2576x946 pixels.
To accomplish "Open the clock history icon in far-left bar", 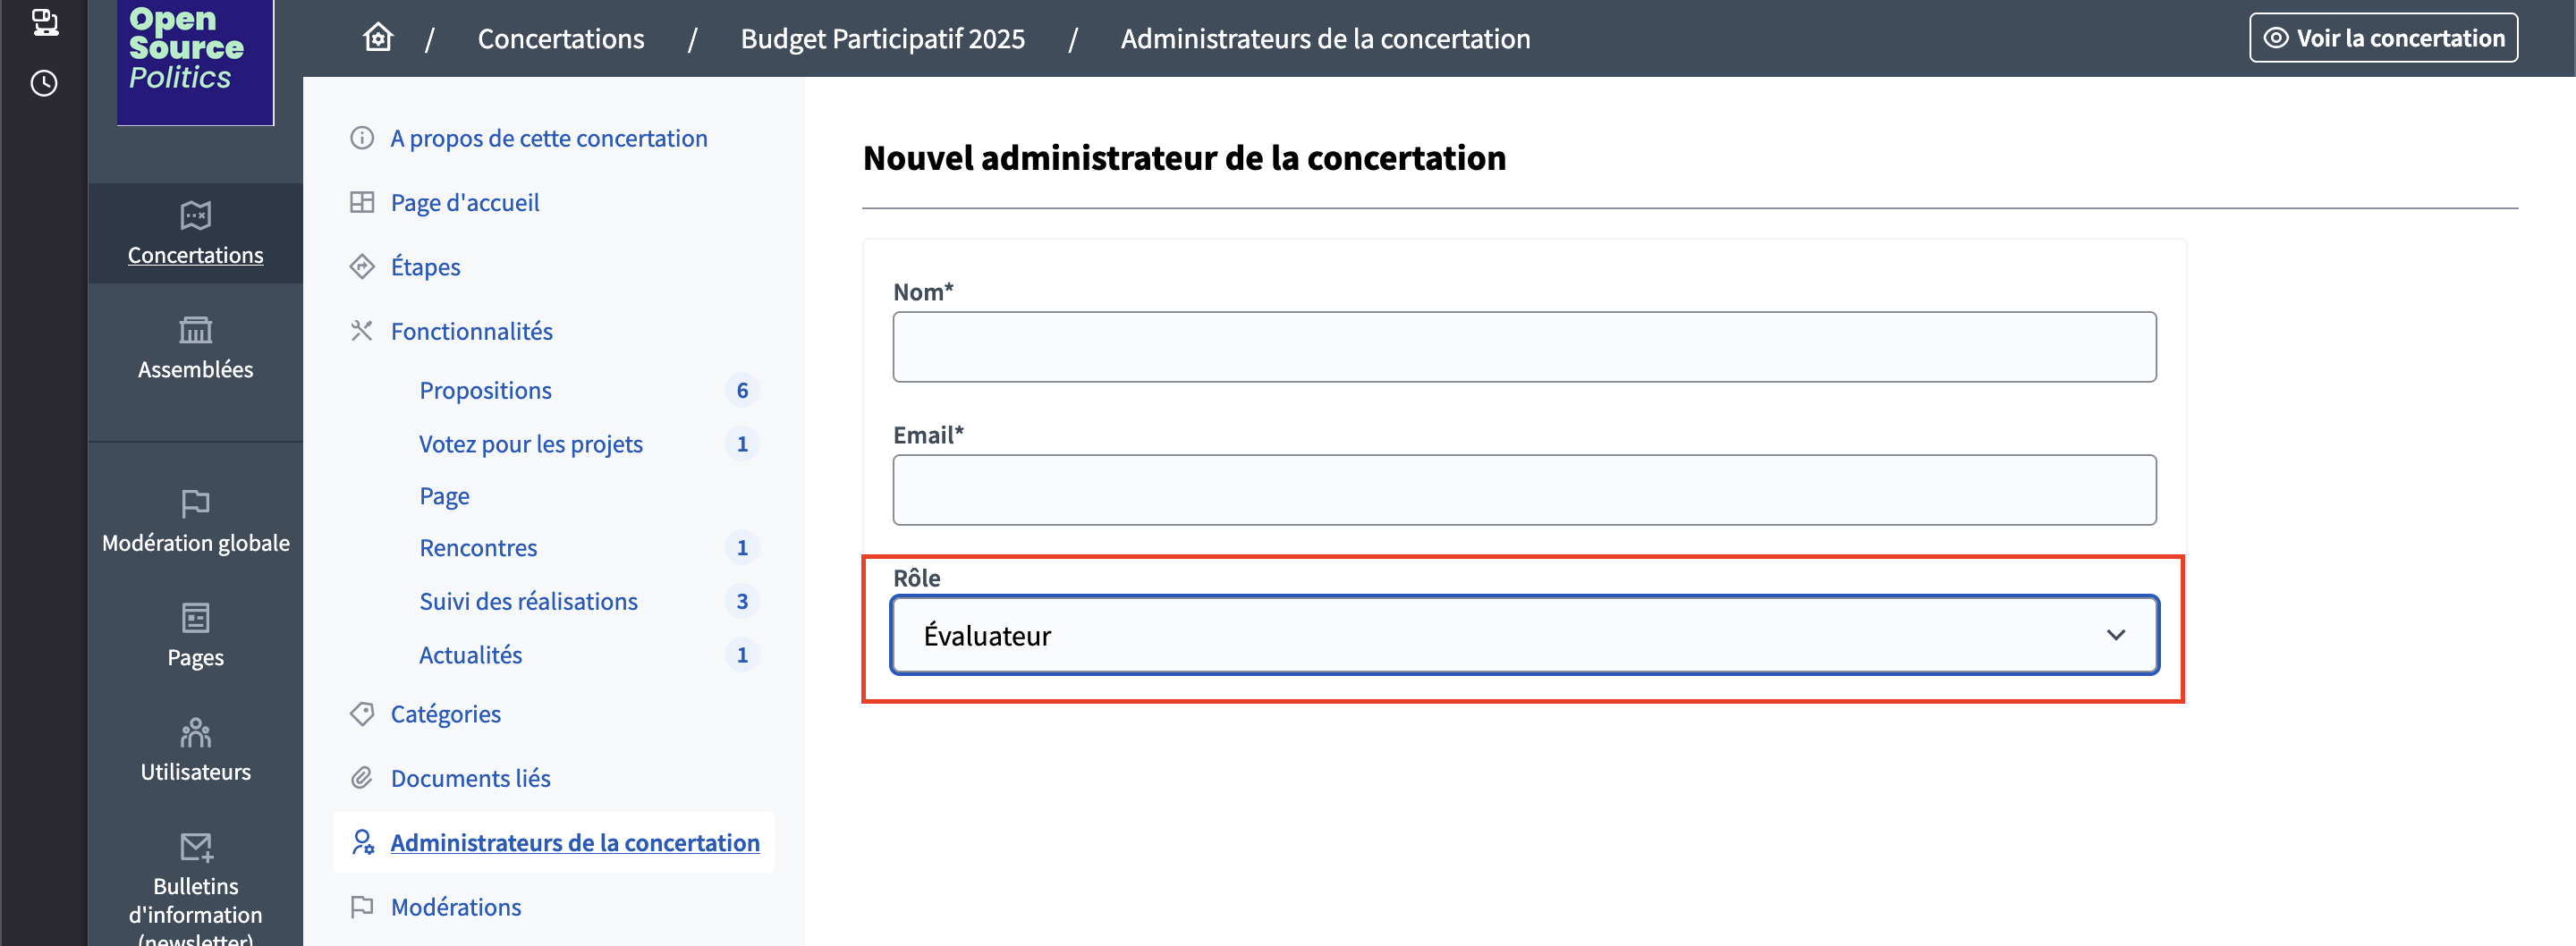I will click(44, 83).
